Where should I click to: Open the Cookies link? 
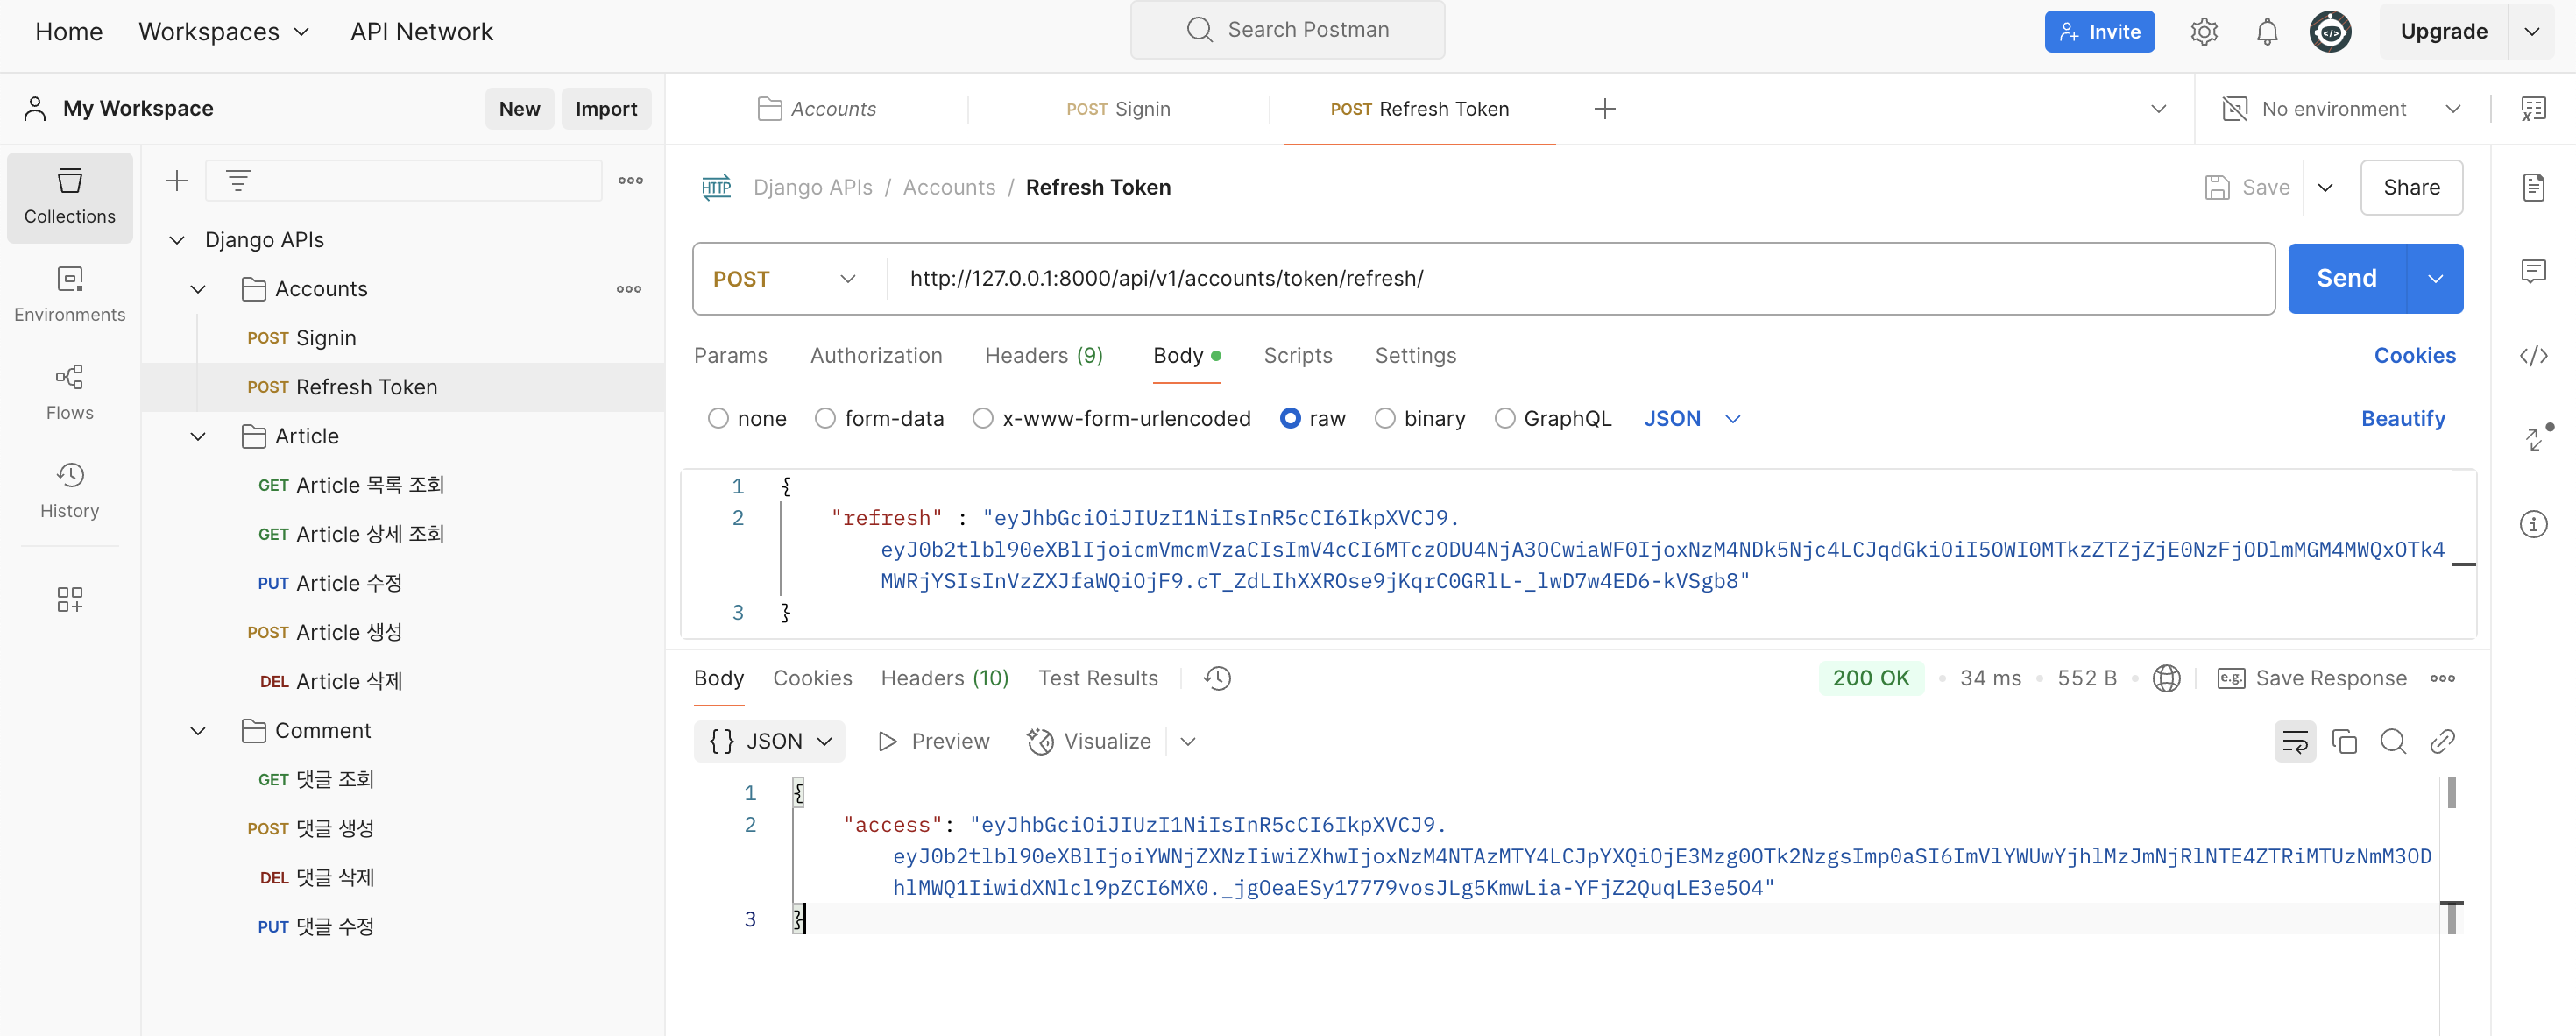[x=2414, y=355]
